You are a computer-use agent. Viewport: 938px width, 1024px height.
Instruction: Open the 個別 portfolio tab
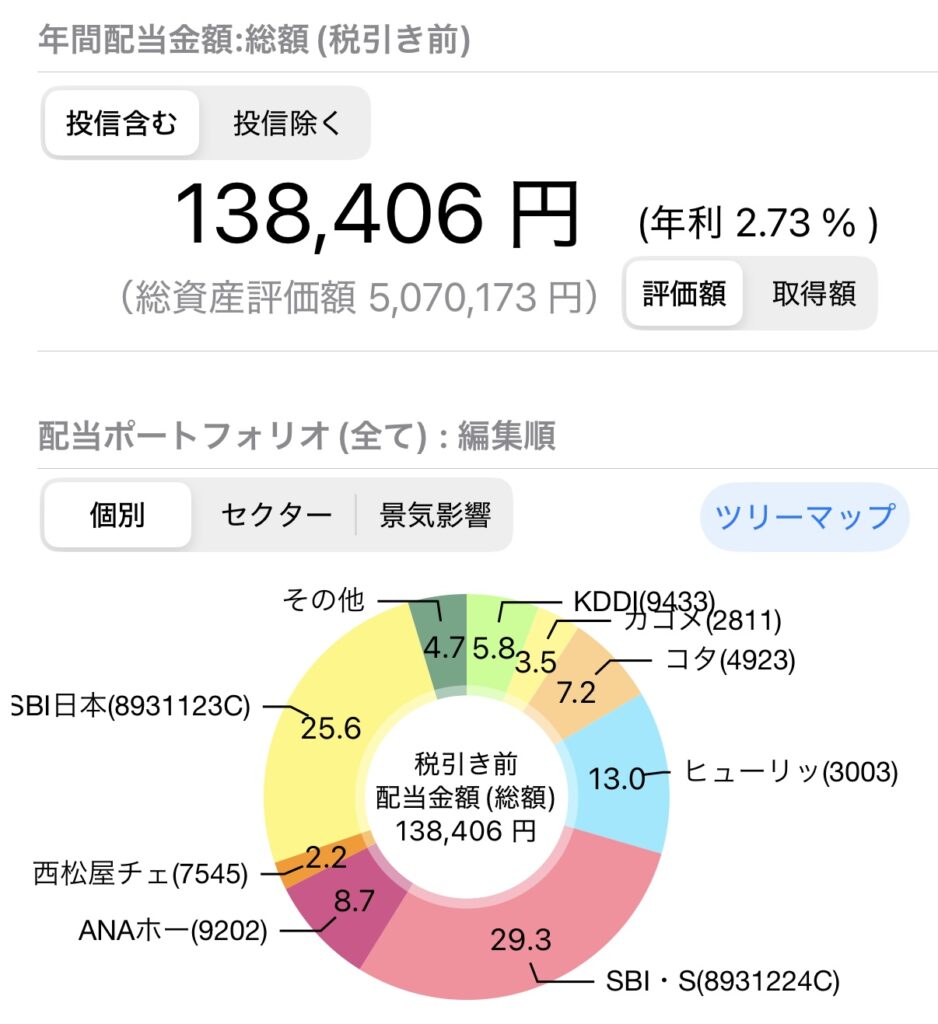click(x=118, y=515)
